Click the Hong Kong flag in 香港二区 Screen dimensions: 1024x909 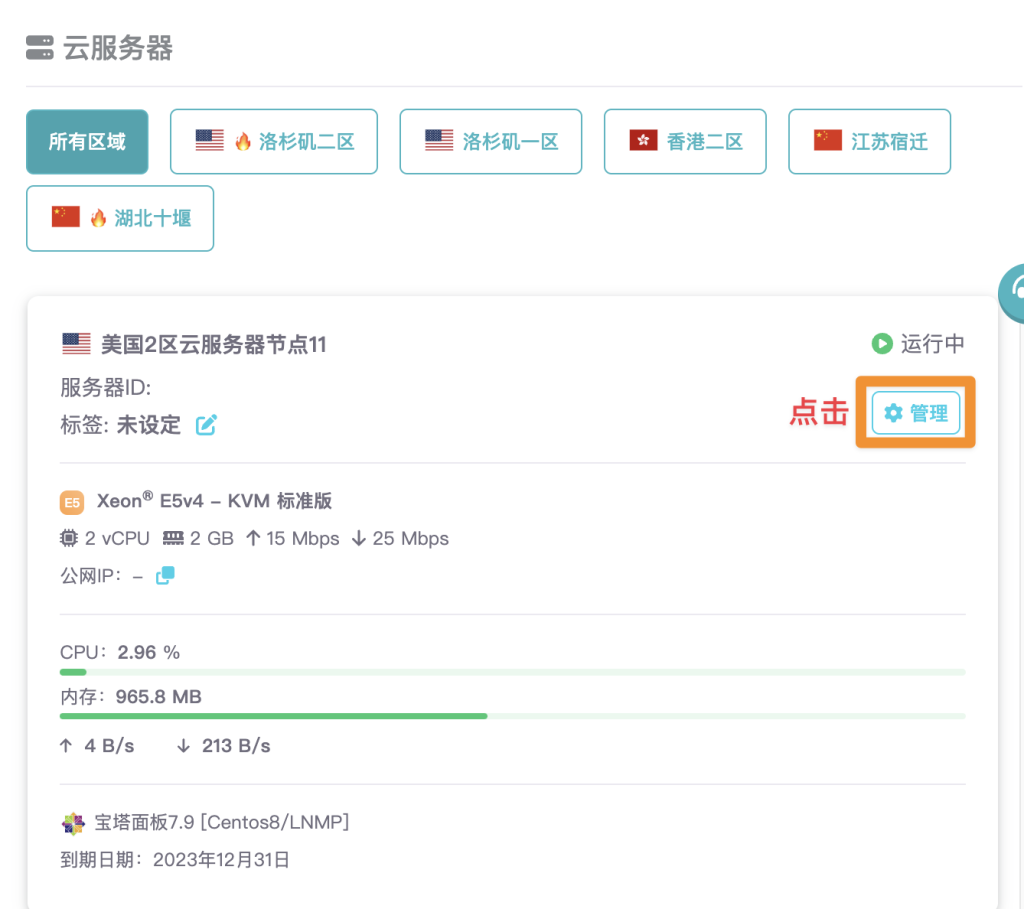pyautogui.click(x=643, y=140)
